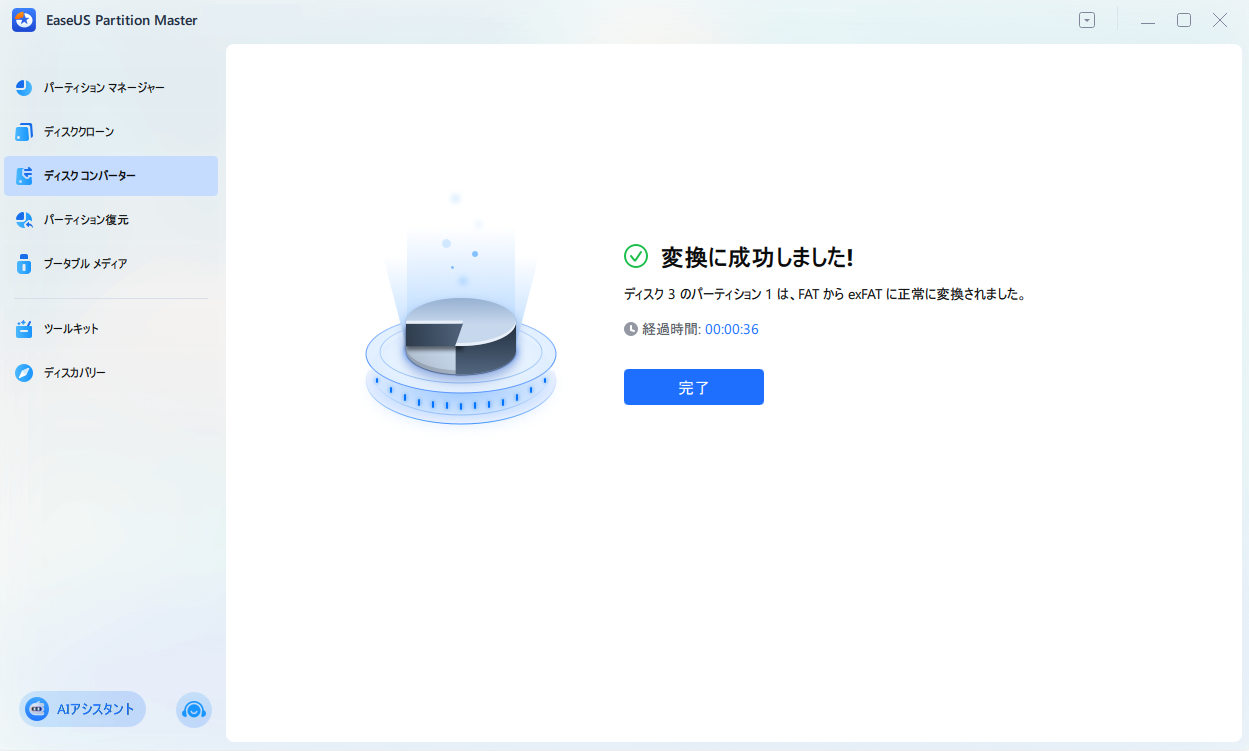Click the green success checkmark icon
Image resolution: width=1249 pixels, height=751 pixels.
tap(636, 257)
